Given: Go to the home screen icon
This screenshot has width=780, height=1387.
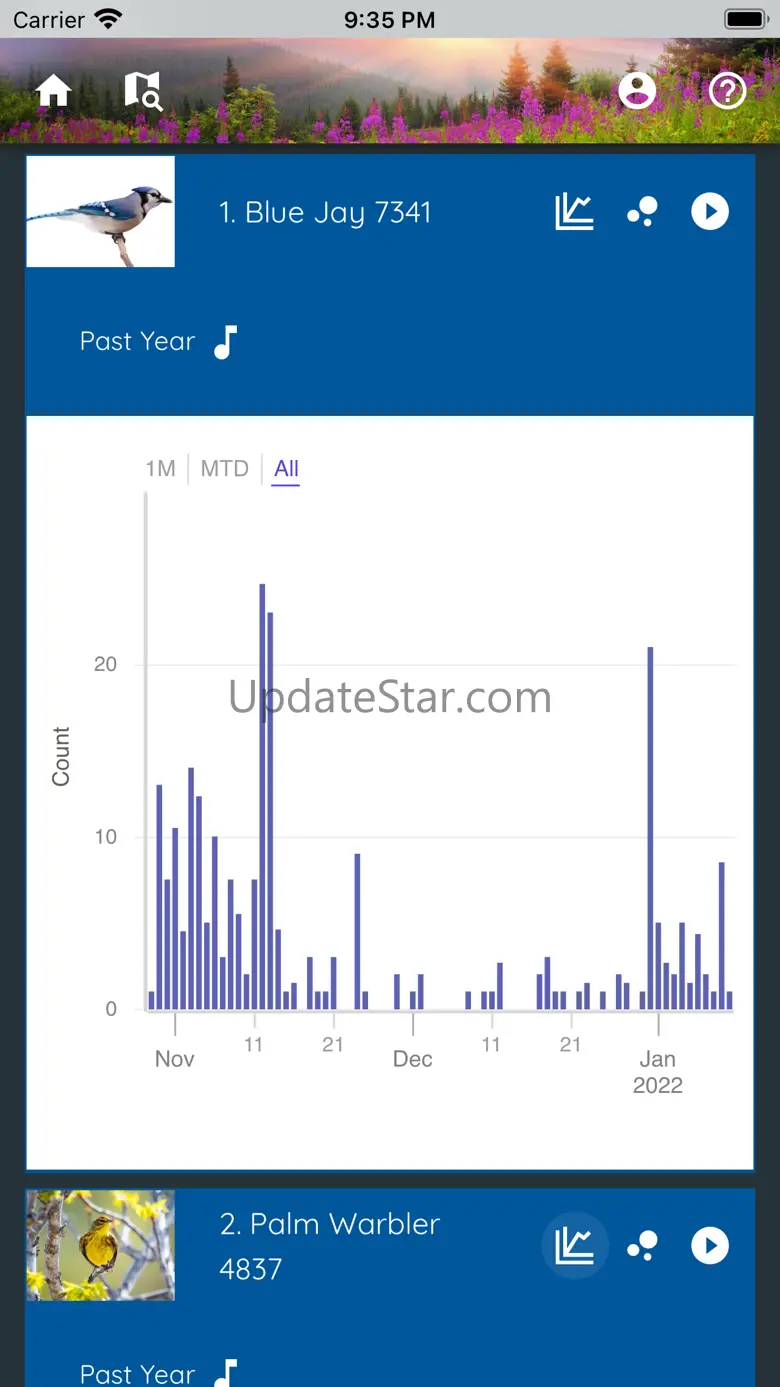Looking at the screenshot, I should coord(54,91).
